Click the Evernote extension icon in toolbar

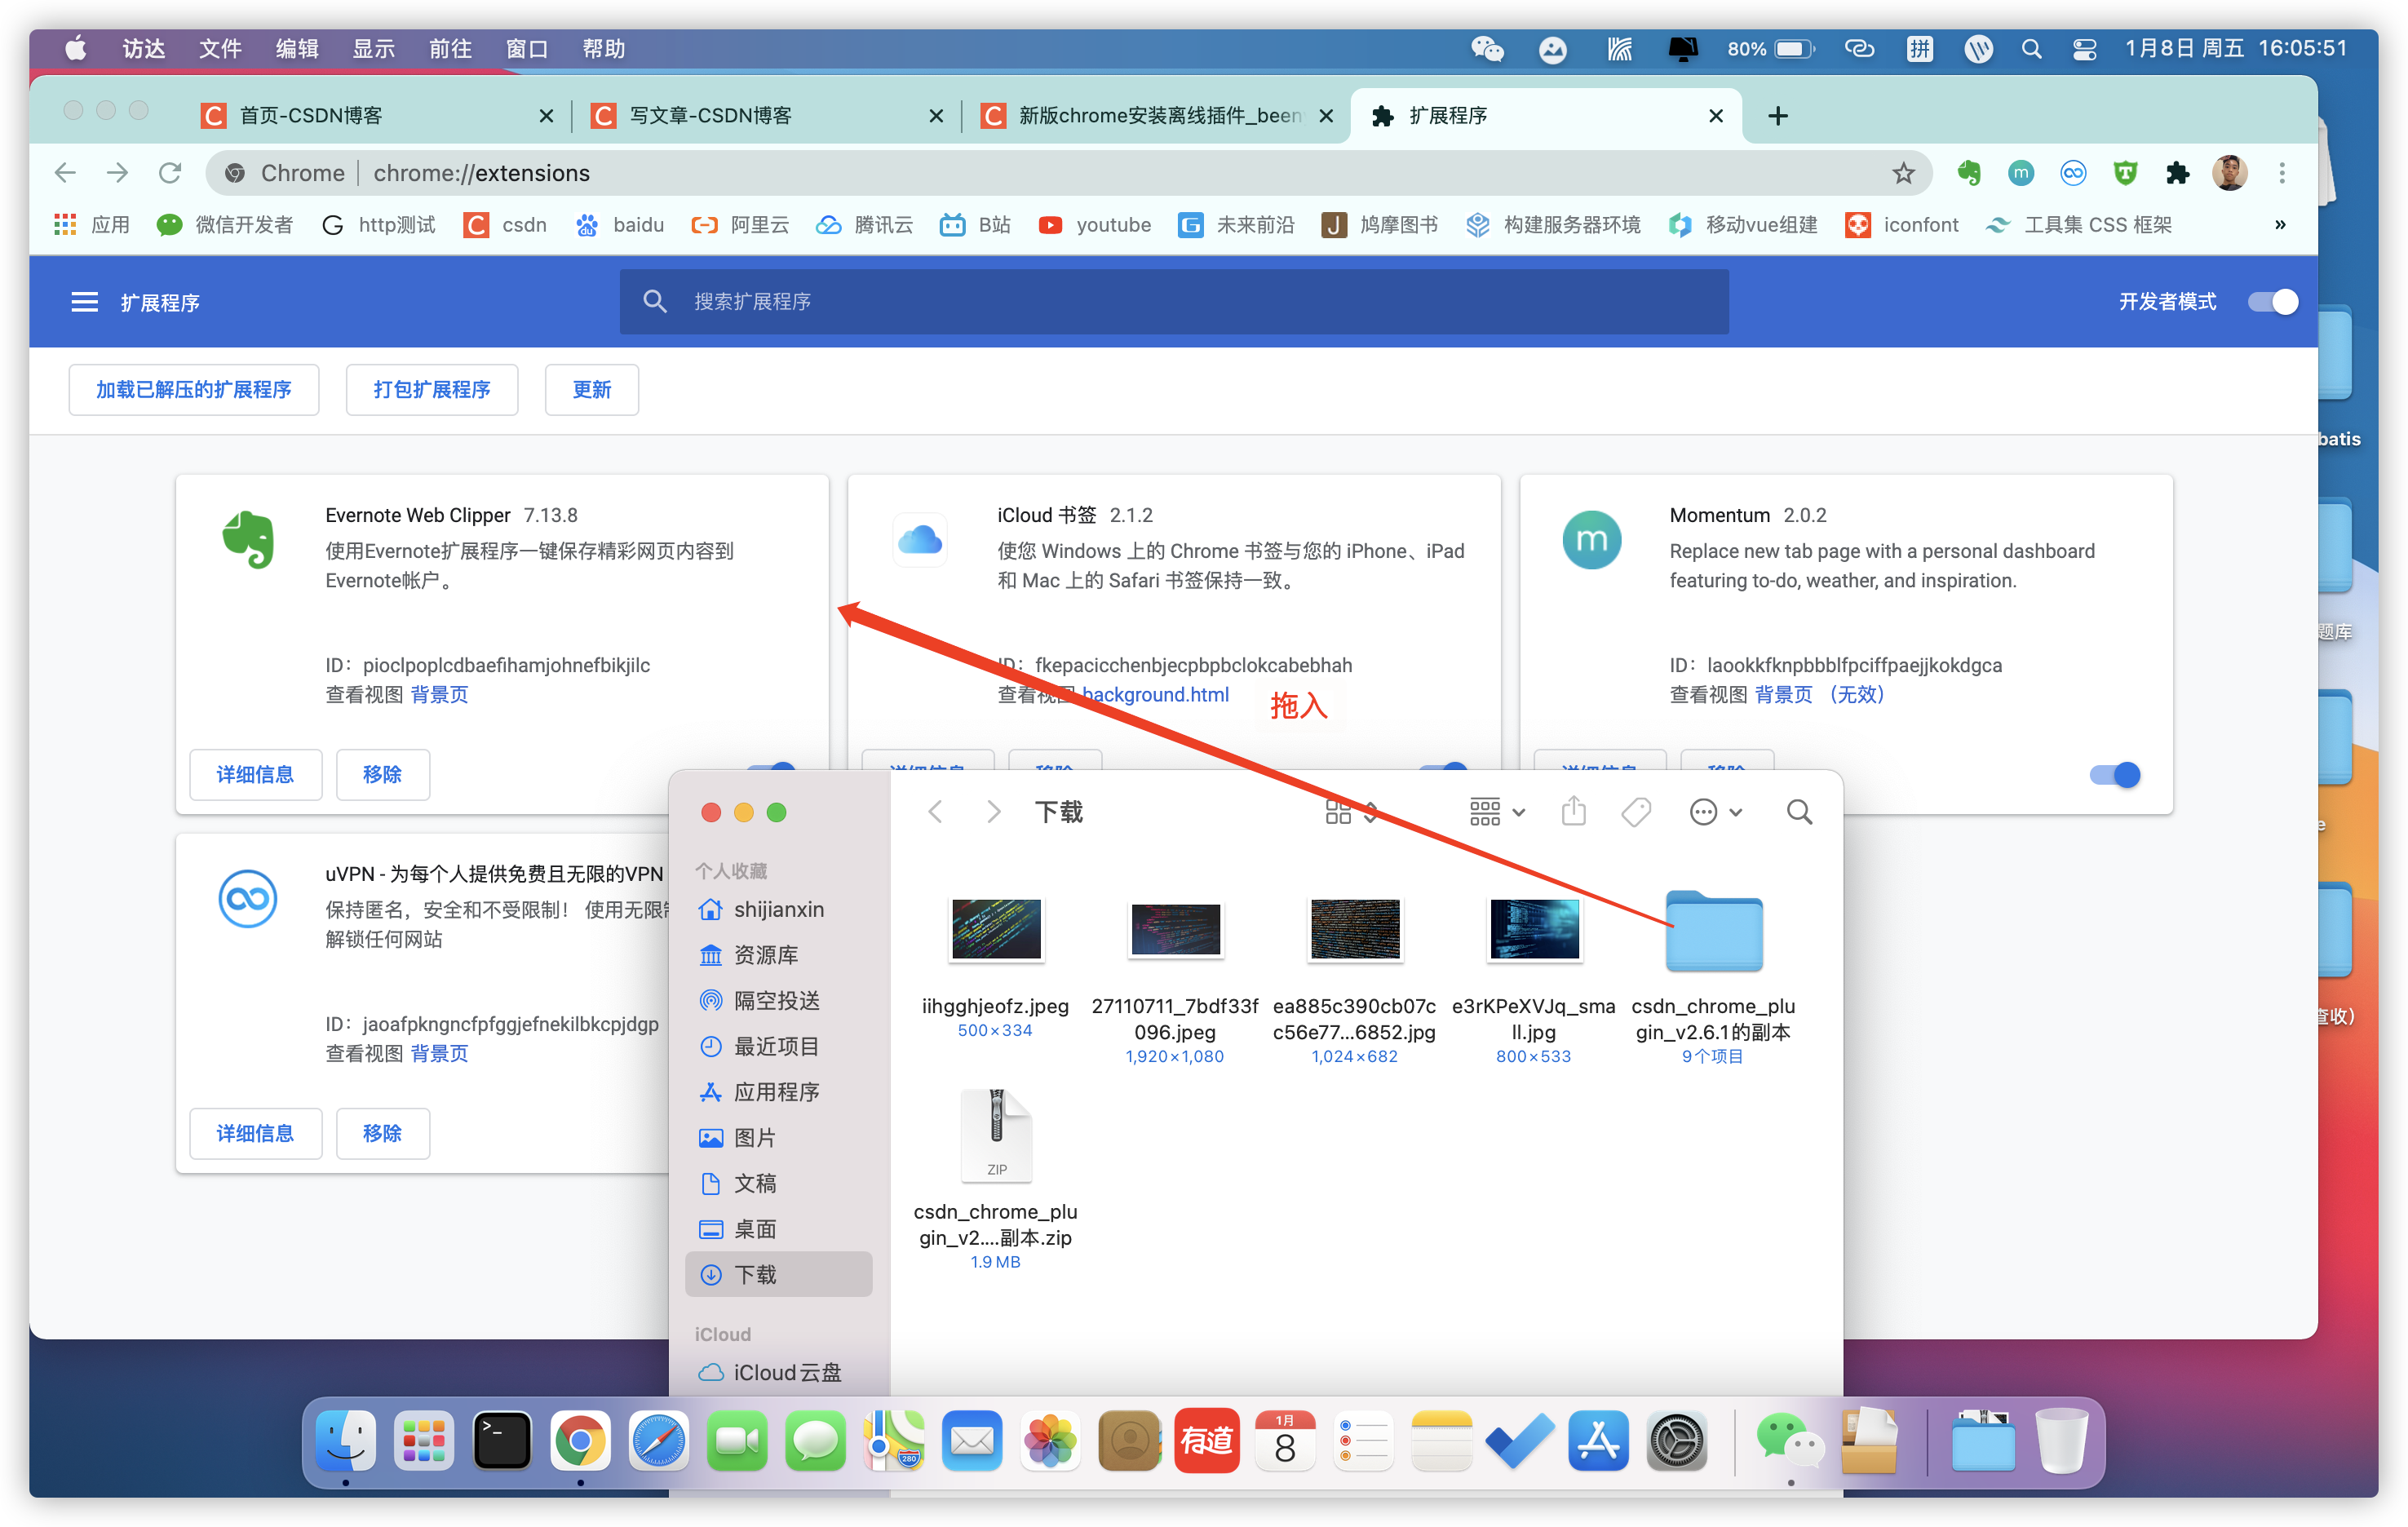tap(1968, 173)
